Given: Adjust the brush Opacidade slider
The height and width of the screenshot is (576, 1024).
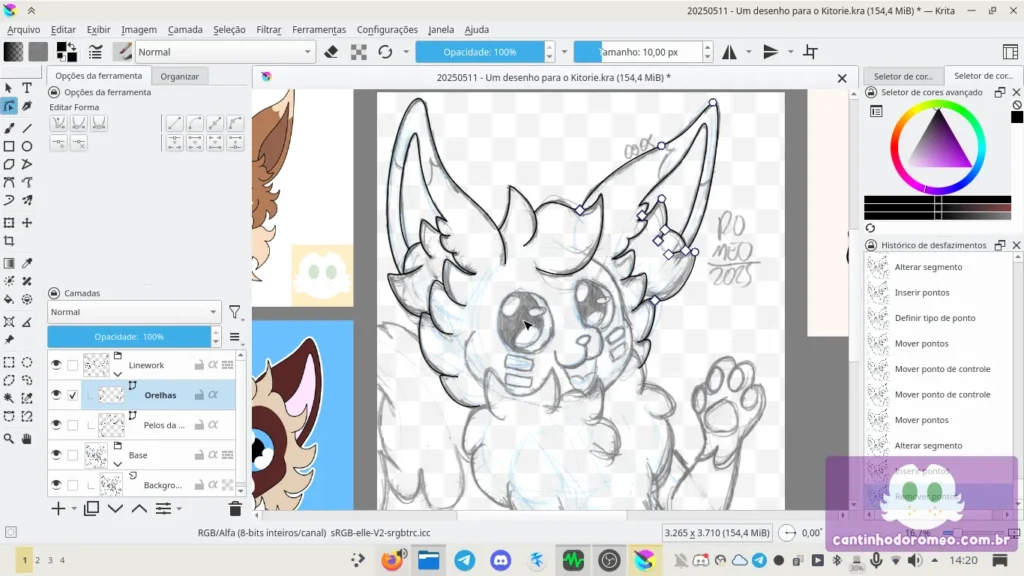Looking at the screenshot, I should pyautogui.click(x=480, y=52).
